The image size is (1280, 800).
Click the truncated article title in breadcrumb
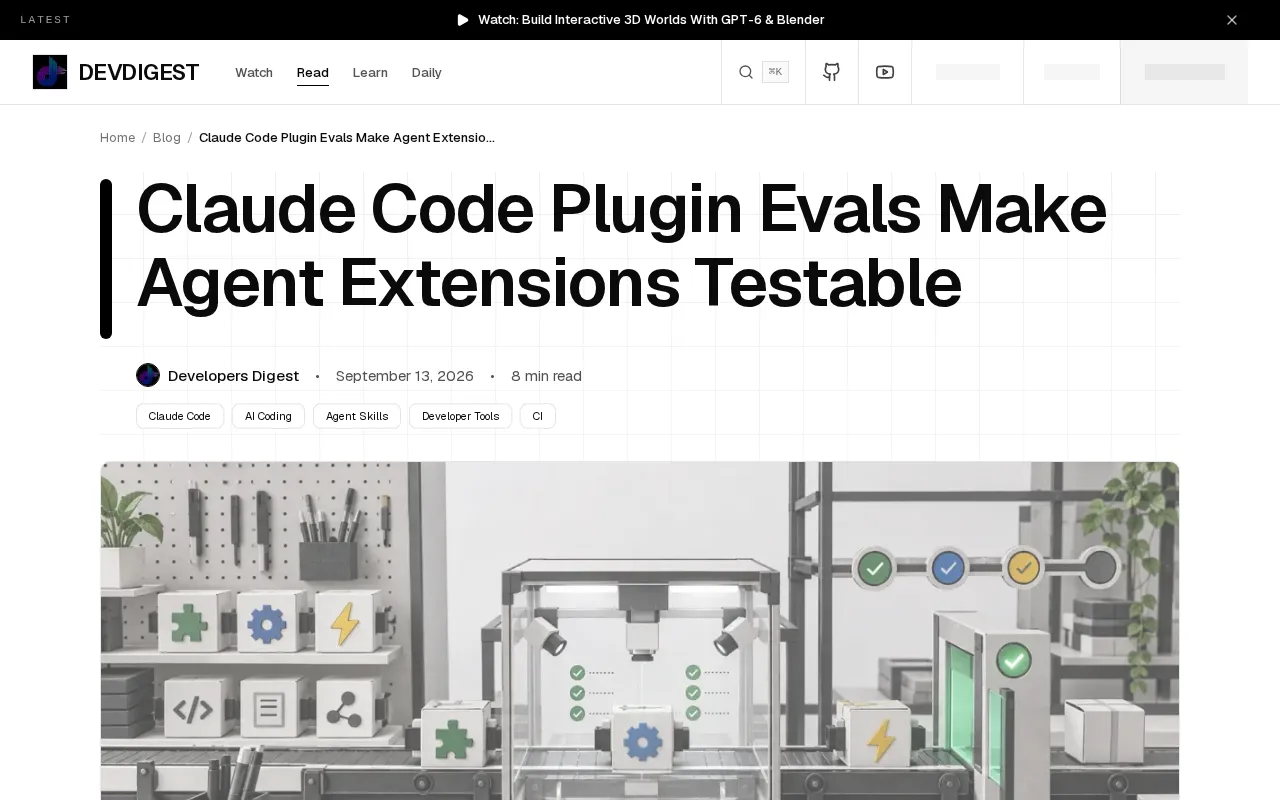[347, 138]
